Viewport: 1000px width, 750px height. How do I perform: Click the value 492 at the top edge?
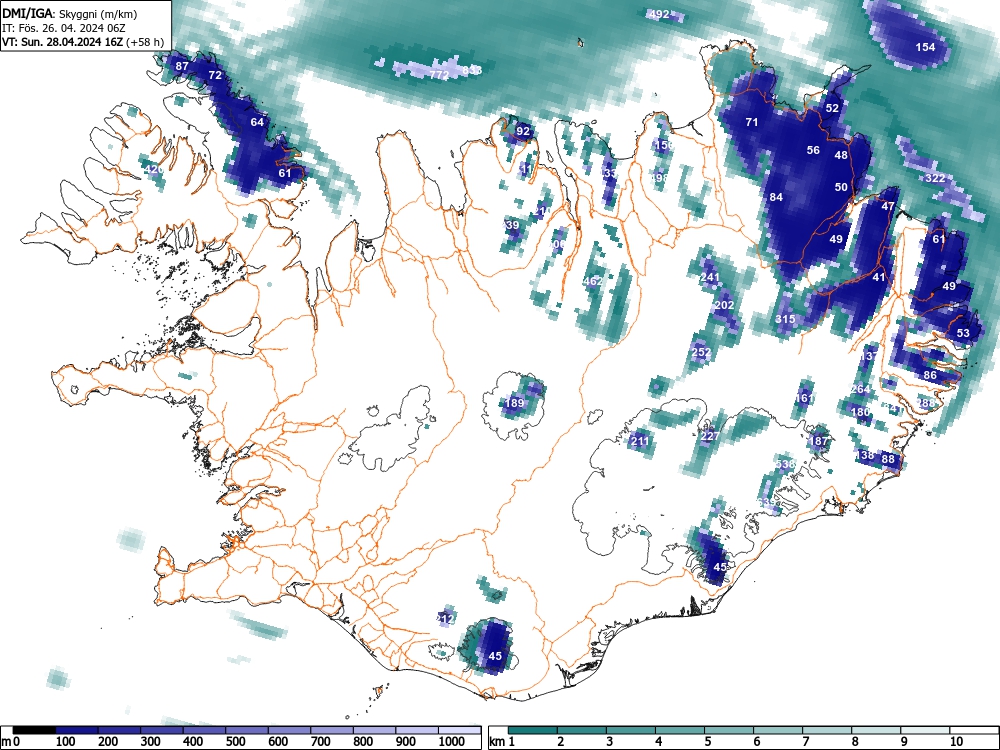tap(658, 14)
